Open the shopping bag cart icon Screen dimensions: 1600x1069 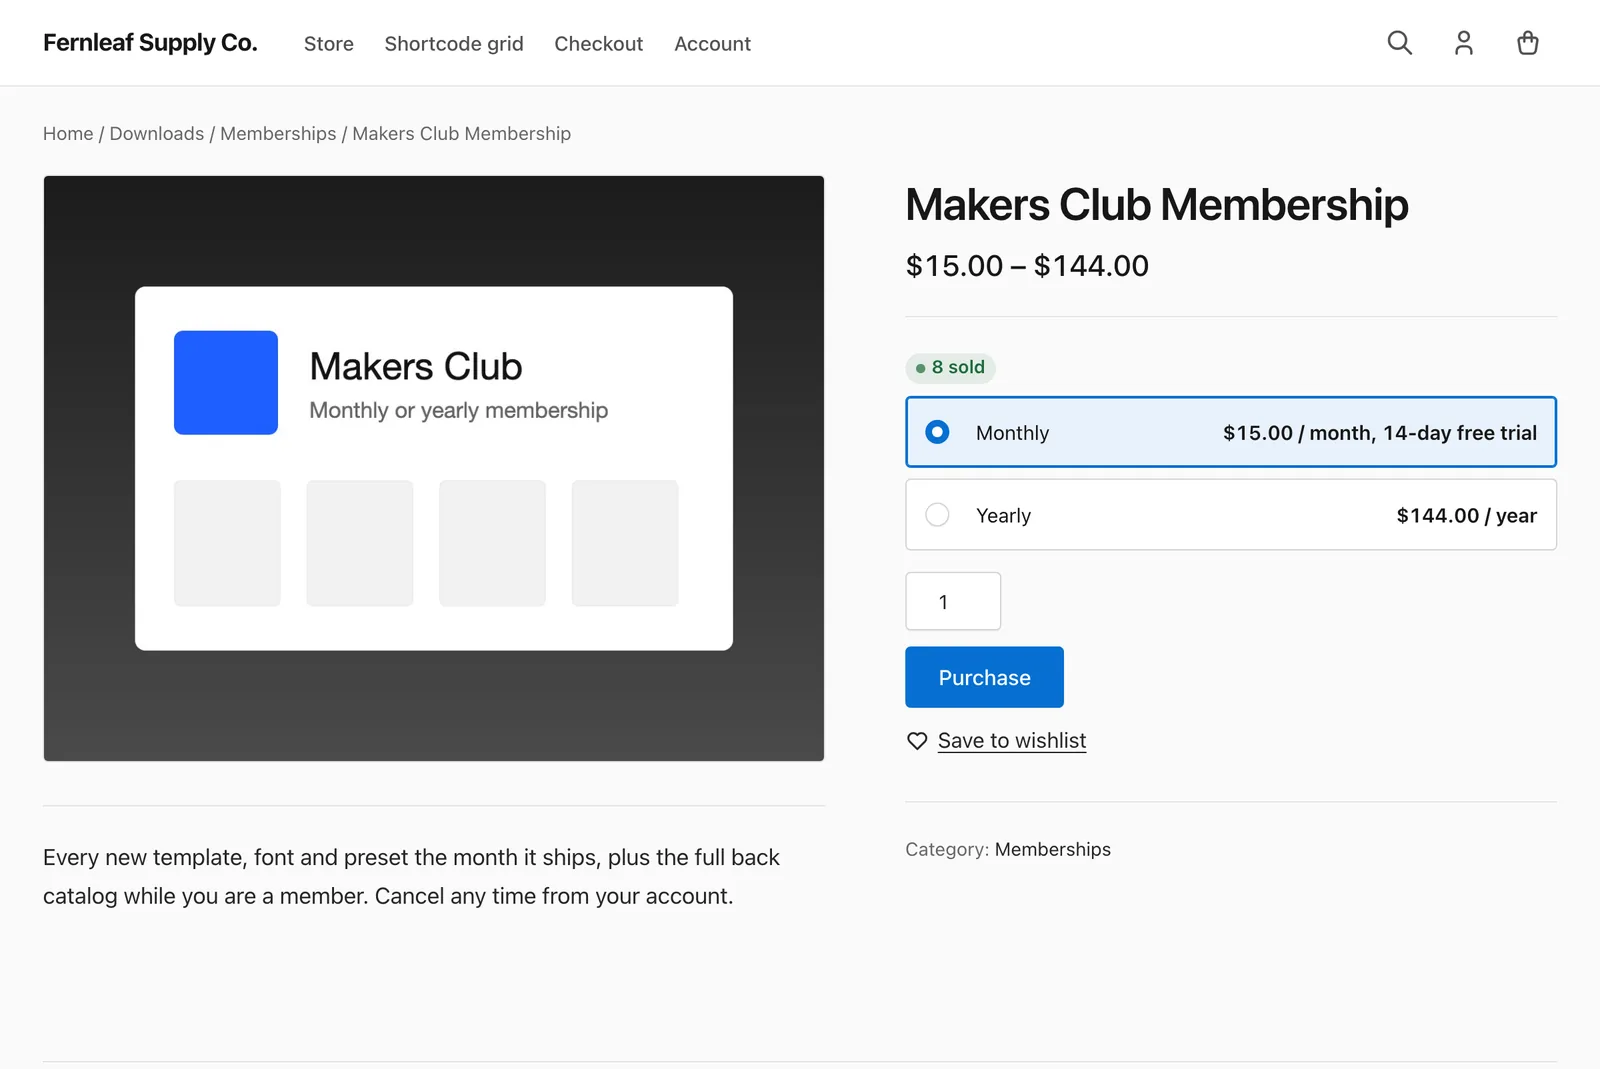pyautogui.click(x=1527, y=43)
